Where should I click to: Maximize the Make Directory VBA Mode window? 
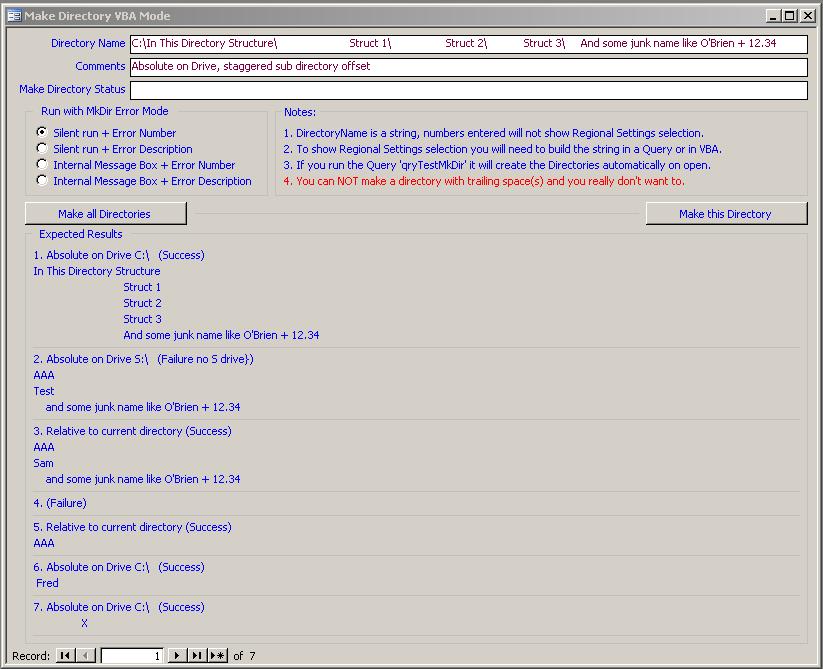(789, 16)
